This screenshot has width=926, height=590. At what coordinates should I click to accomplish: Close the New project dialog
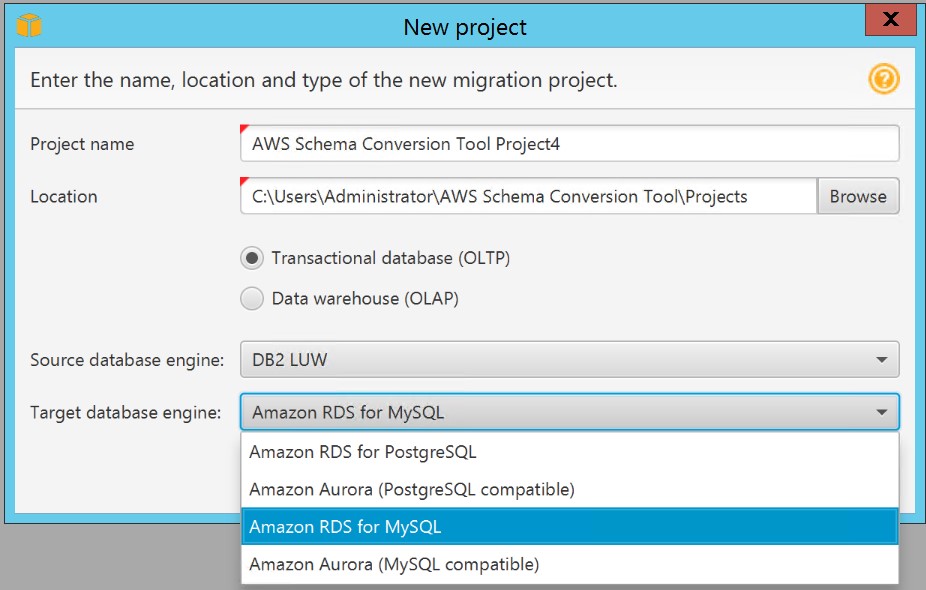(x=891, y=19)
